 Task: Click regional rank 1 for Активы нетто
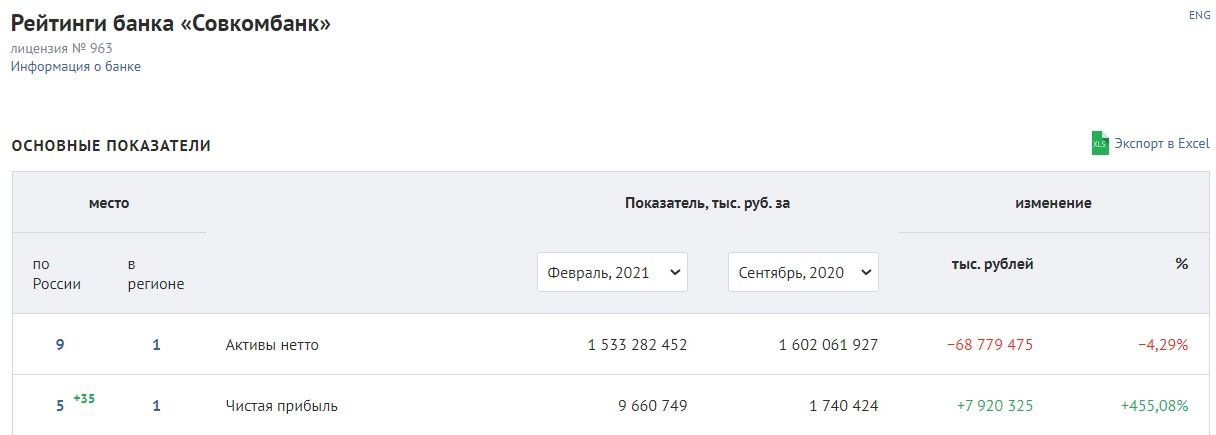pyautogui.click(x=156, y=345)
